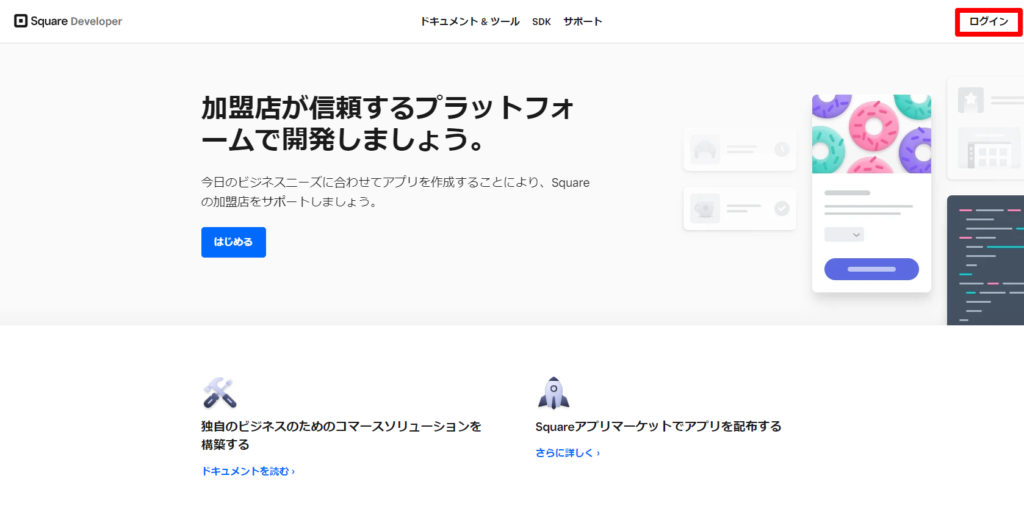
Task: Click the rocket icon
Action: pyautogui.click(x=553, y=393)
